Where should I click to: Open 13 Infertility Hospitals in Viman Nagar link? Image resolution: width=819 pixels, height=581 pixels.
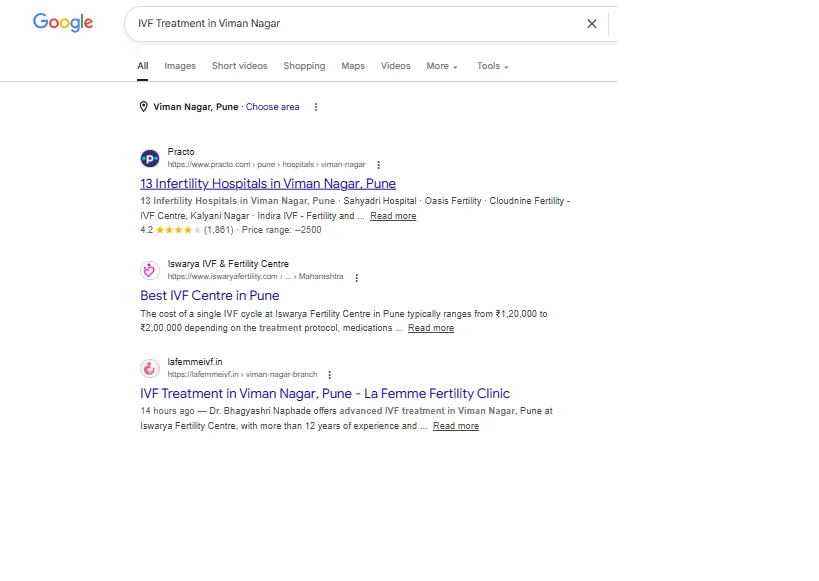268,183
